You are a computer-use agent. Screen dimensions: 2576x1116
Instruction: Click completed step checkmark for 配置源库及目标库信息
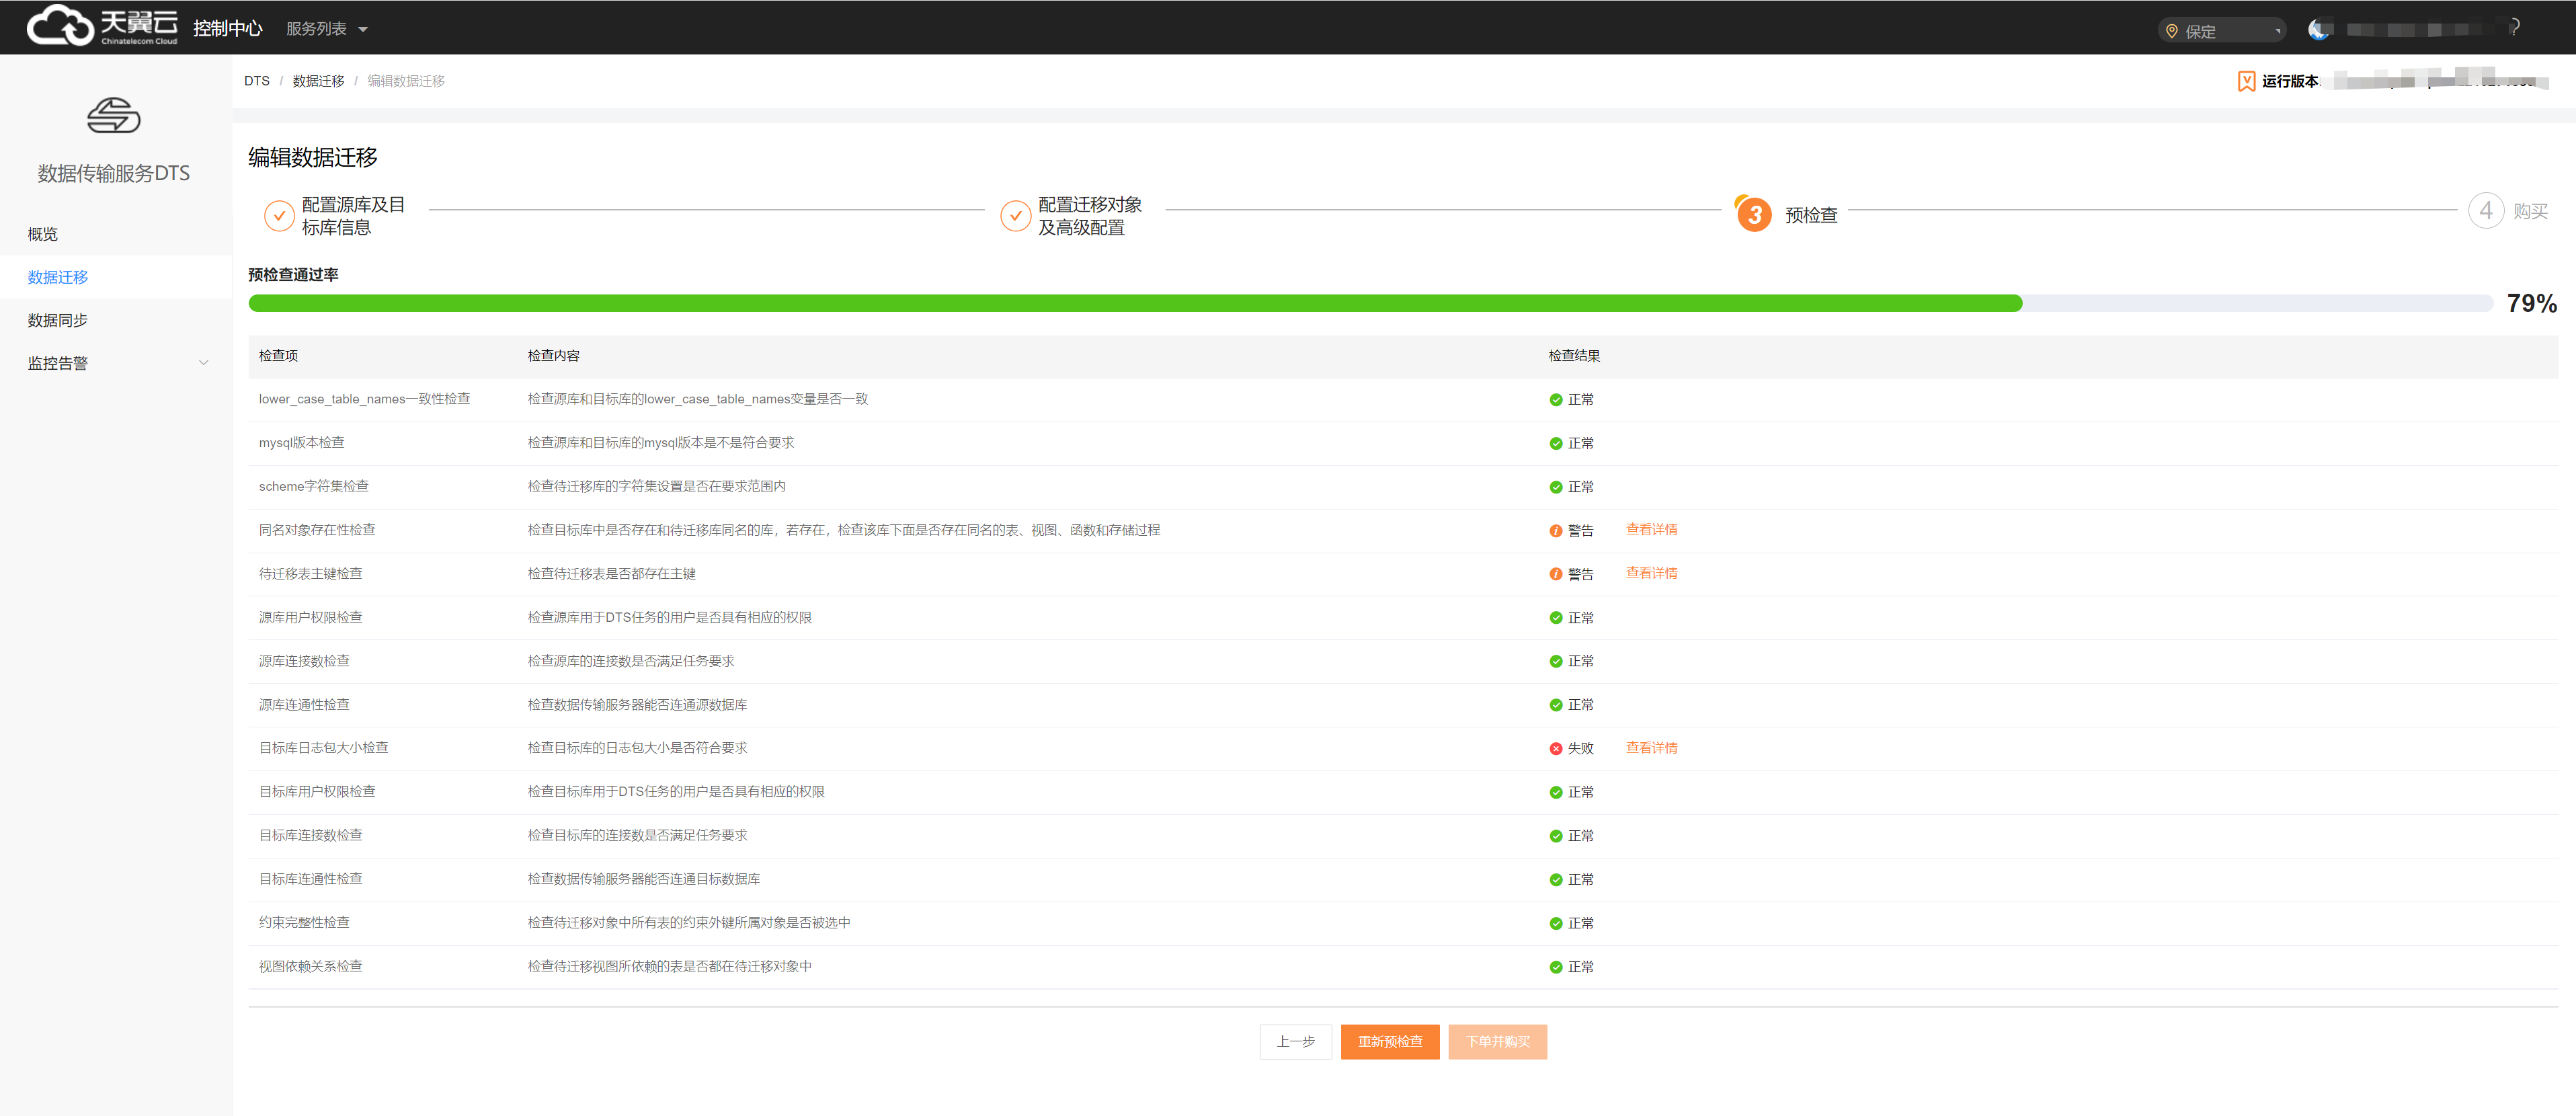click(x=279, y=215)
